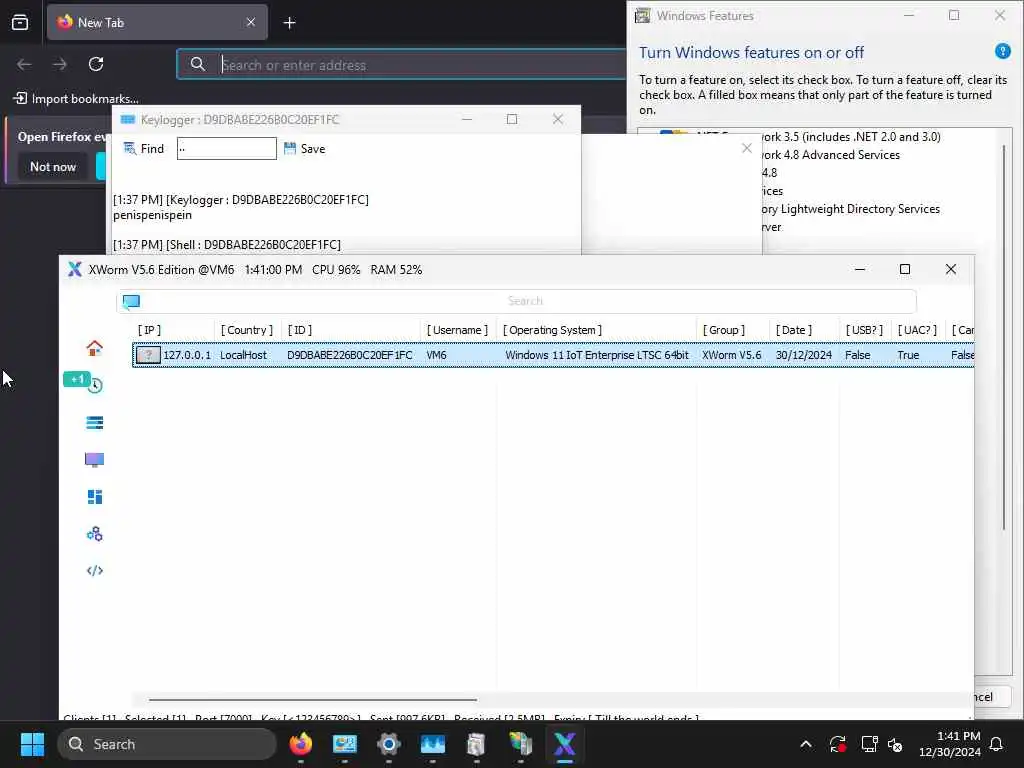
Task: Click Import bookmarks link in Firefox
Action: coord(76,99)
